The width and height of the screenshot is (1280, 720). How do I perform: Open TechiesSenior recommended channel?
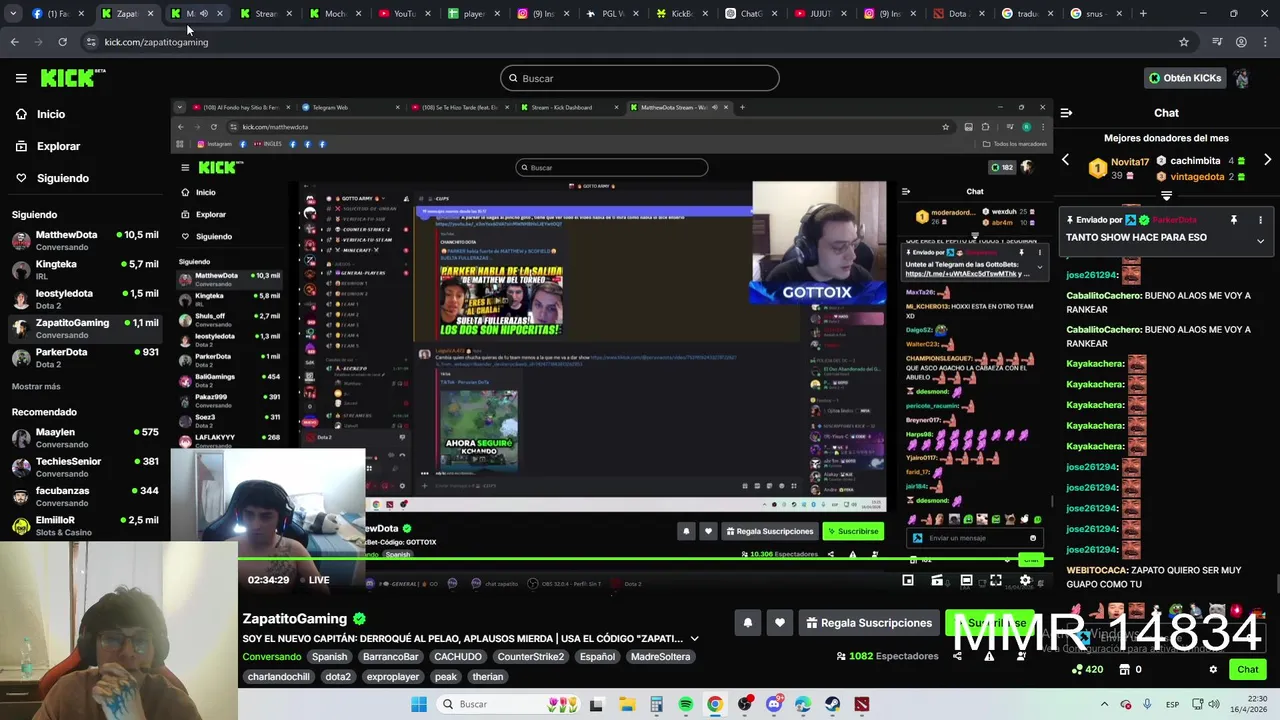click(x=85, y=467)
